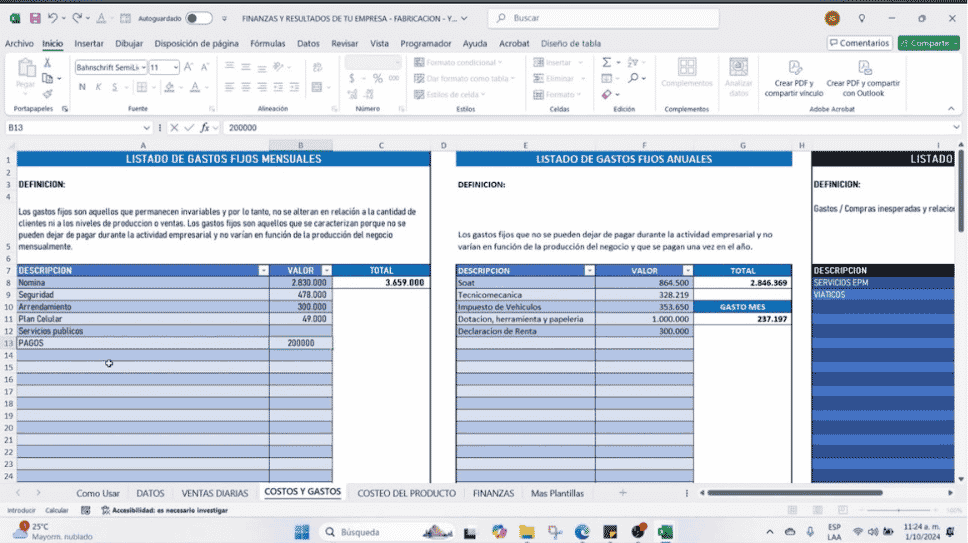Click the Excel icon in taskbar
The image size is (968, 543).
pyautogui.click(x=665, y=532)
